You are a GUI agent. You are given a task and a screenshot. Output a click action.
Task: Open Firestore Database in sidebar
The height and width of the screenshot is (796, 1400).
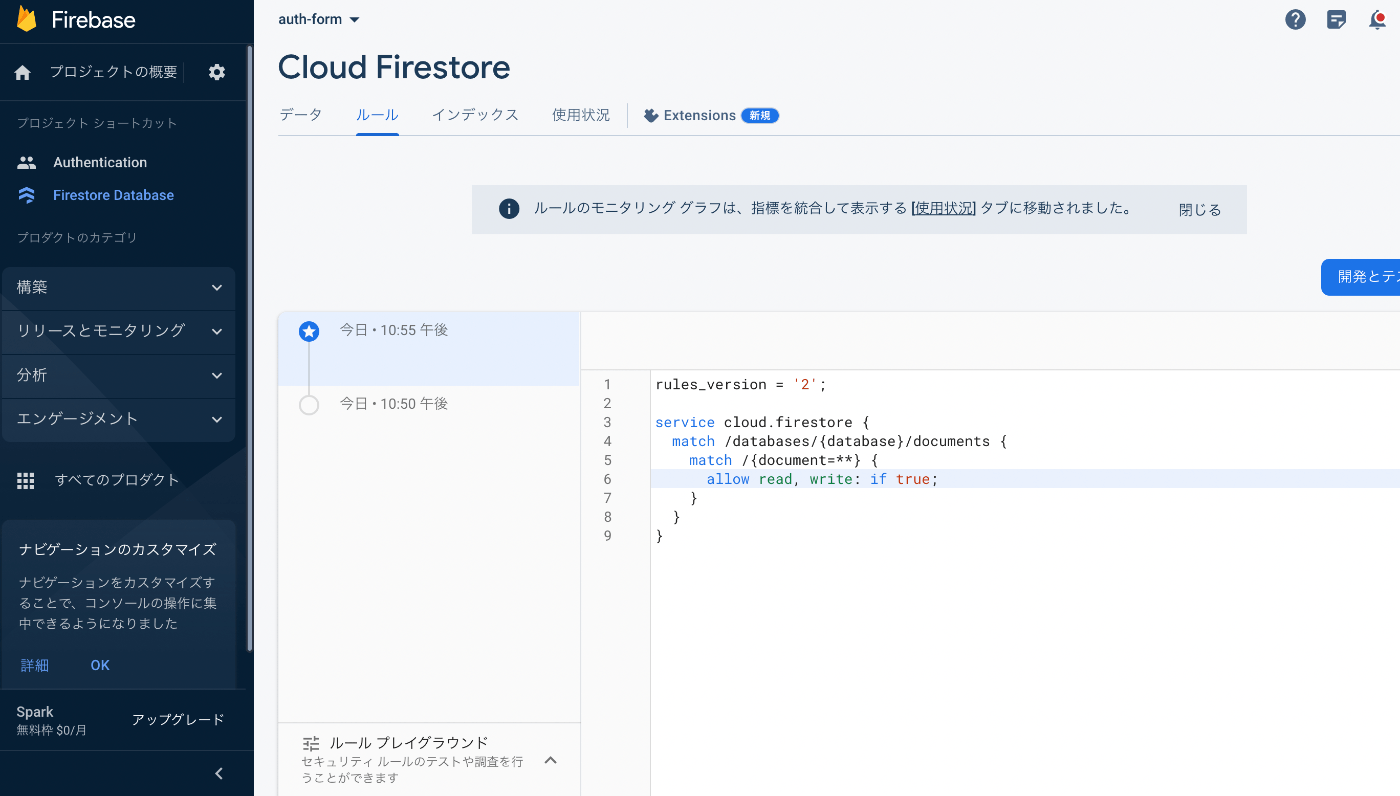coord(113,195)
